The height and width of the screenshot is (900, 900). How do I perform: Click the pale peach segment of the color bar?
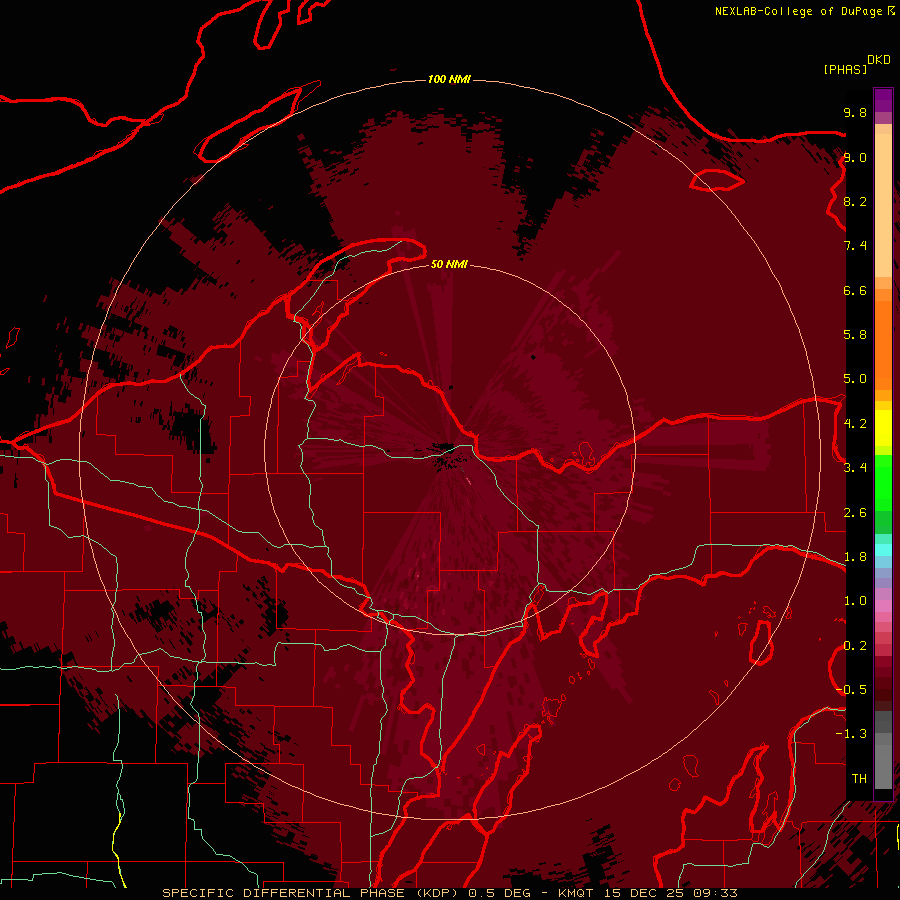click(883, 205)
